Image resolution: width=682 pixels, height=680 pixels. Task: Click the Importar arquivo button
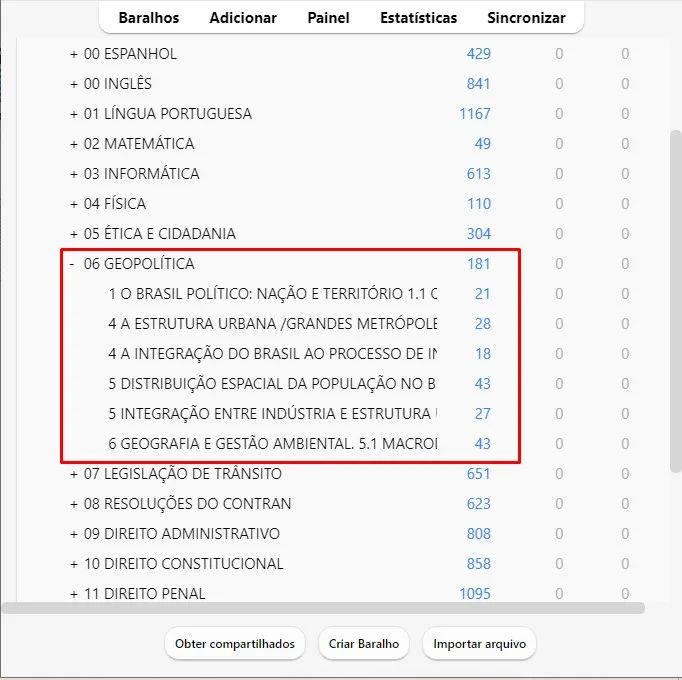click(479, 643)
